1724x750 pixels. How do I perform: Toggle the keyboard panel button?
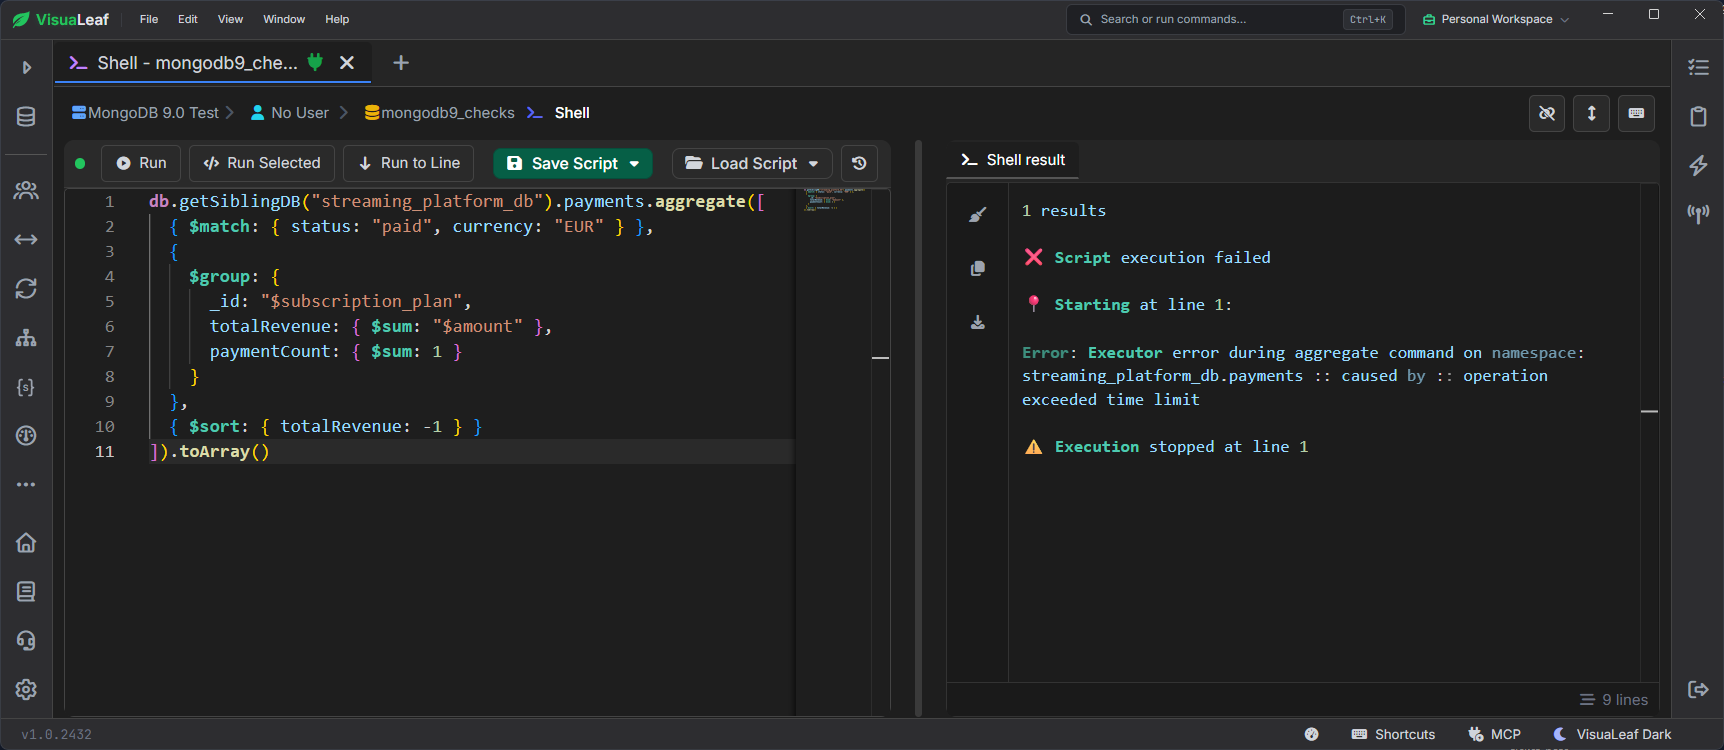tap(1636, 113)
